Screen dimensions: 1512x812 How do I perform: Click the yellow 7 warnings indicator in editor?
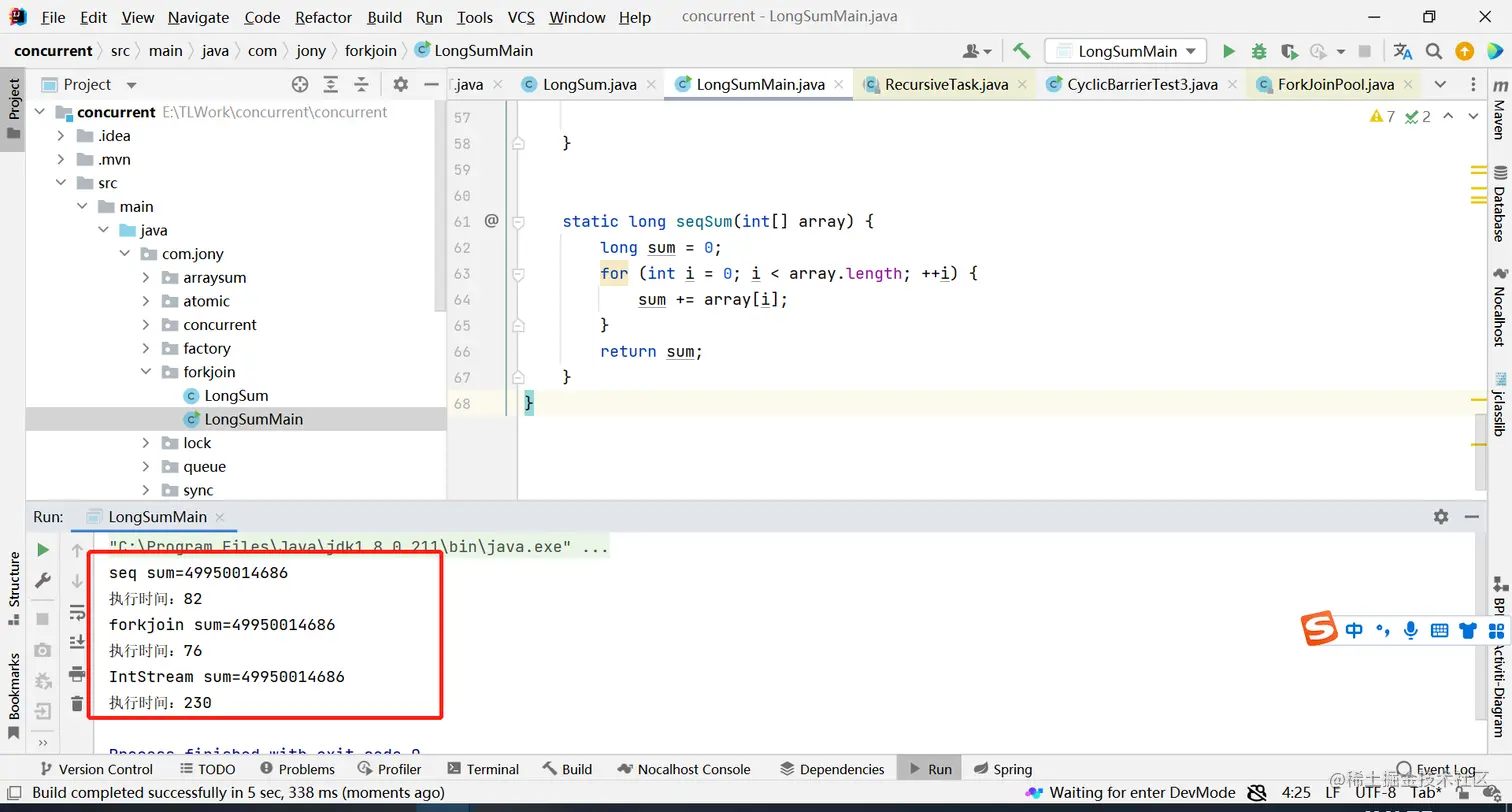[1382, 117]
